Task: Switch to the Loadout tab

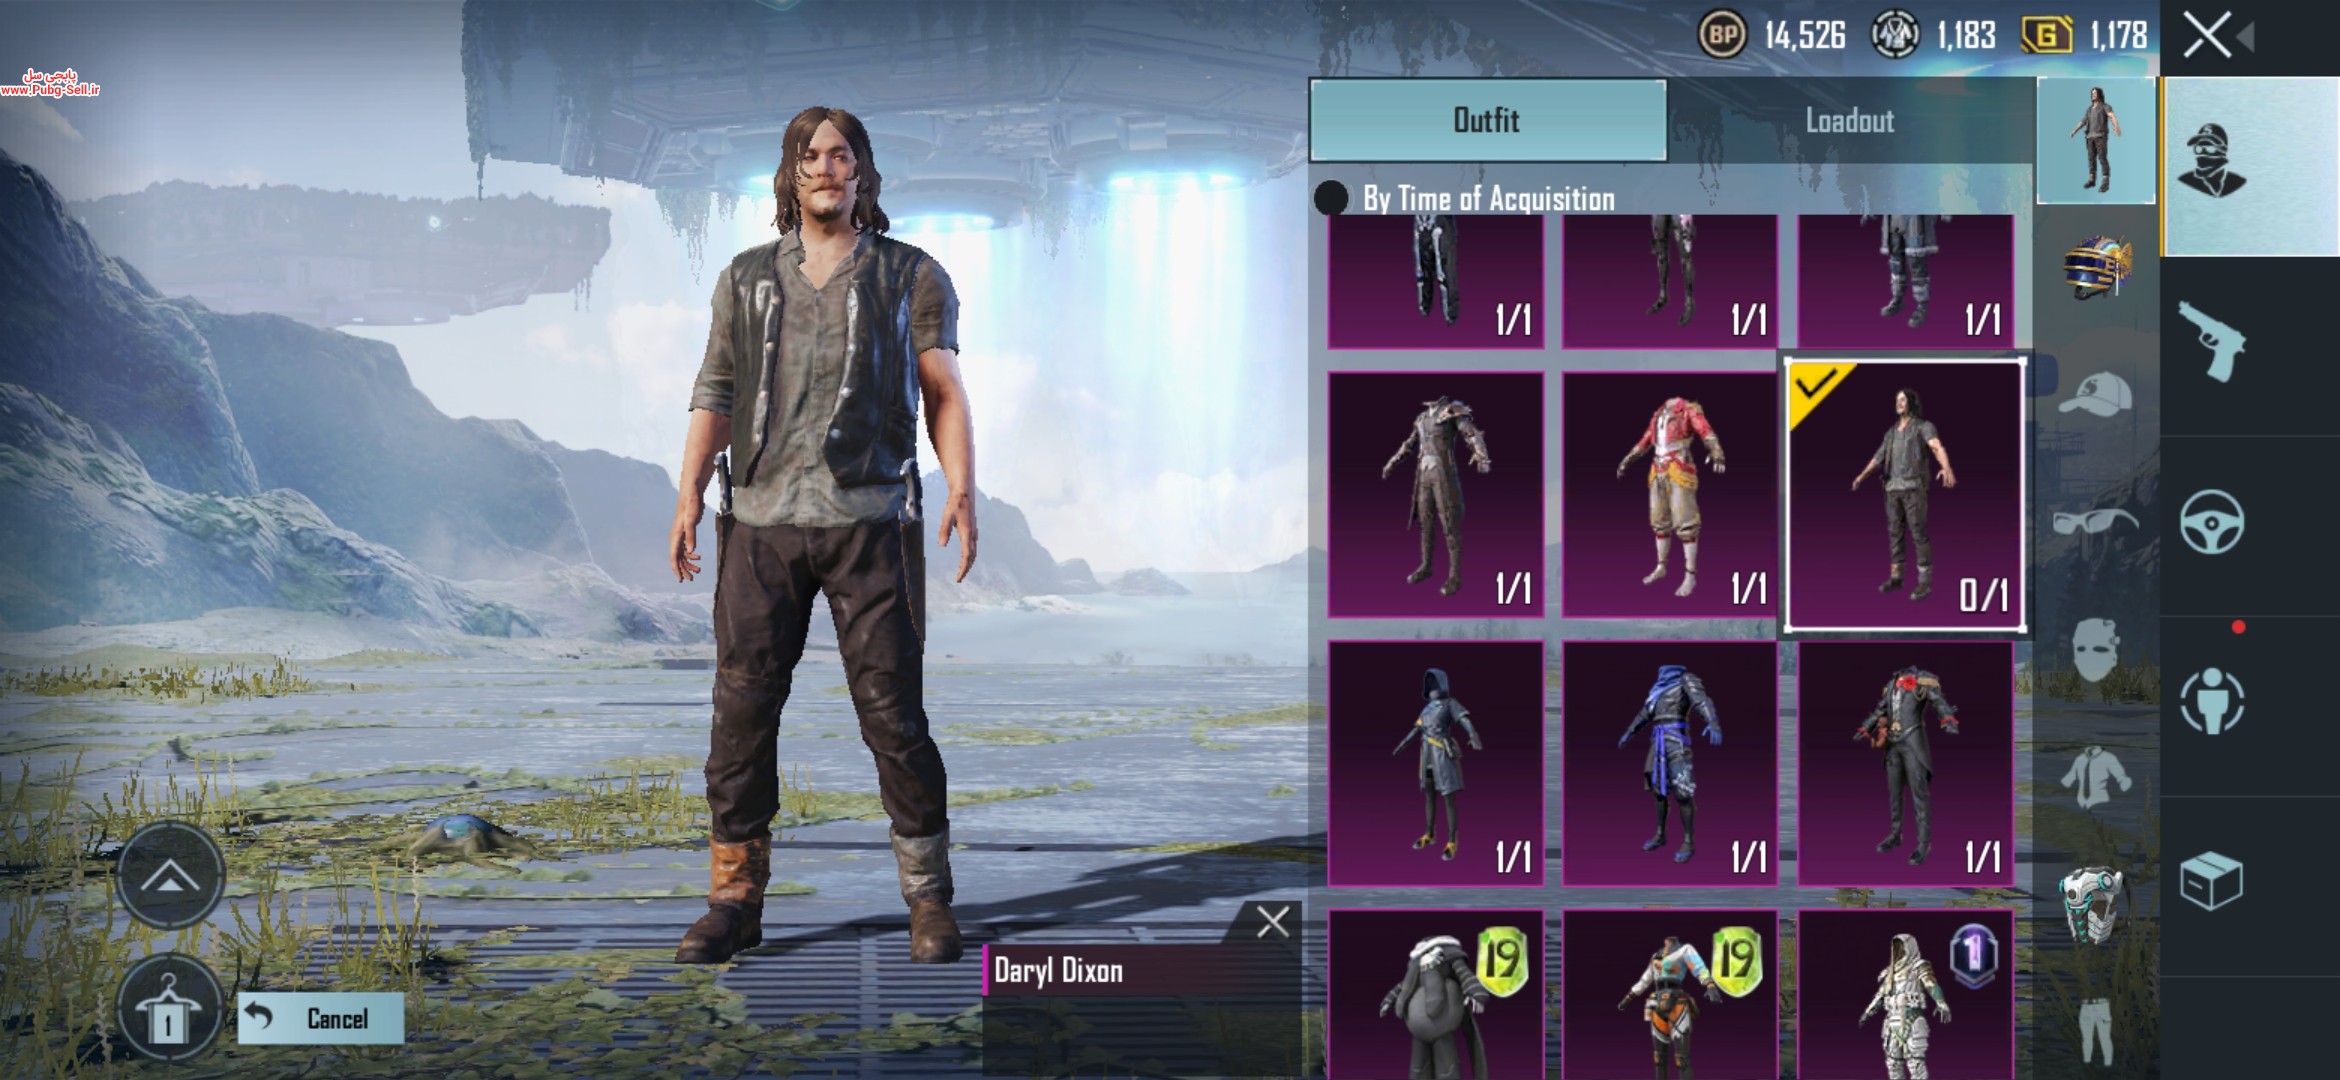Action: 1850,120
